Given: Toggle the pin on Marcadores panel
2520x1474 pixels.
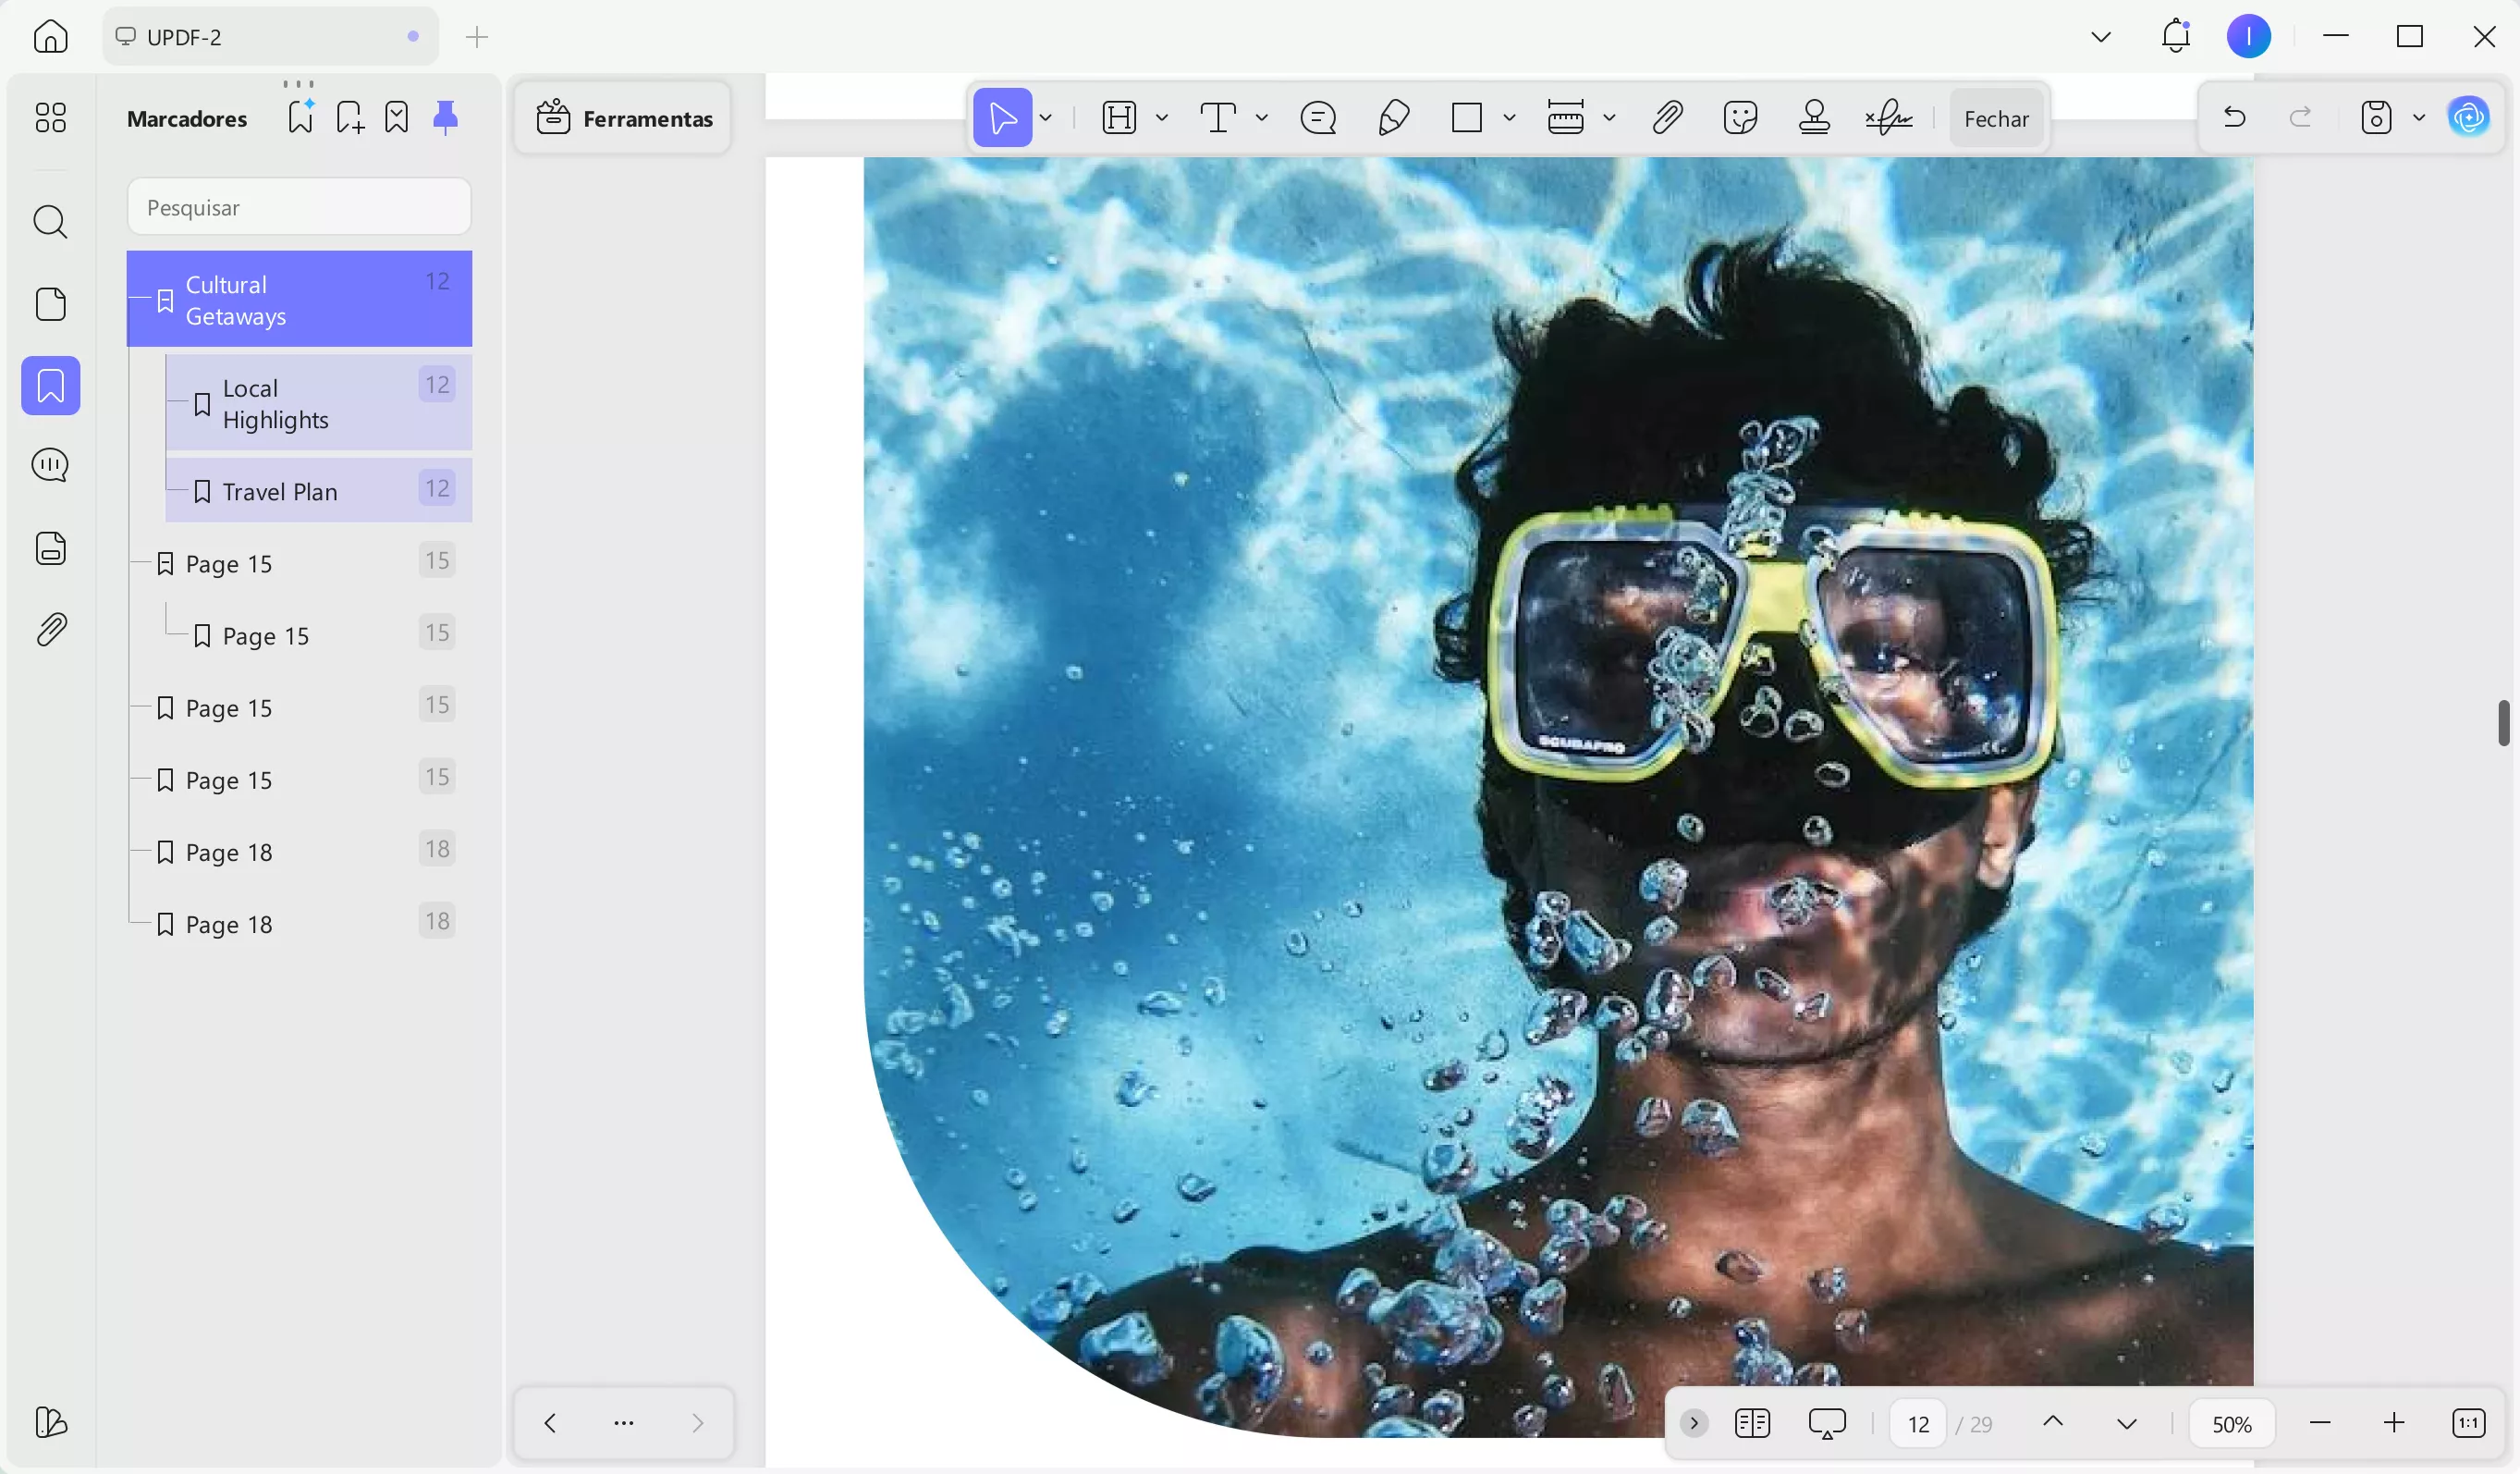Looking at the screenshot, I should [445, 118].
